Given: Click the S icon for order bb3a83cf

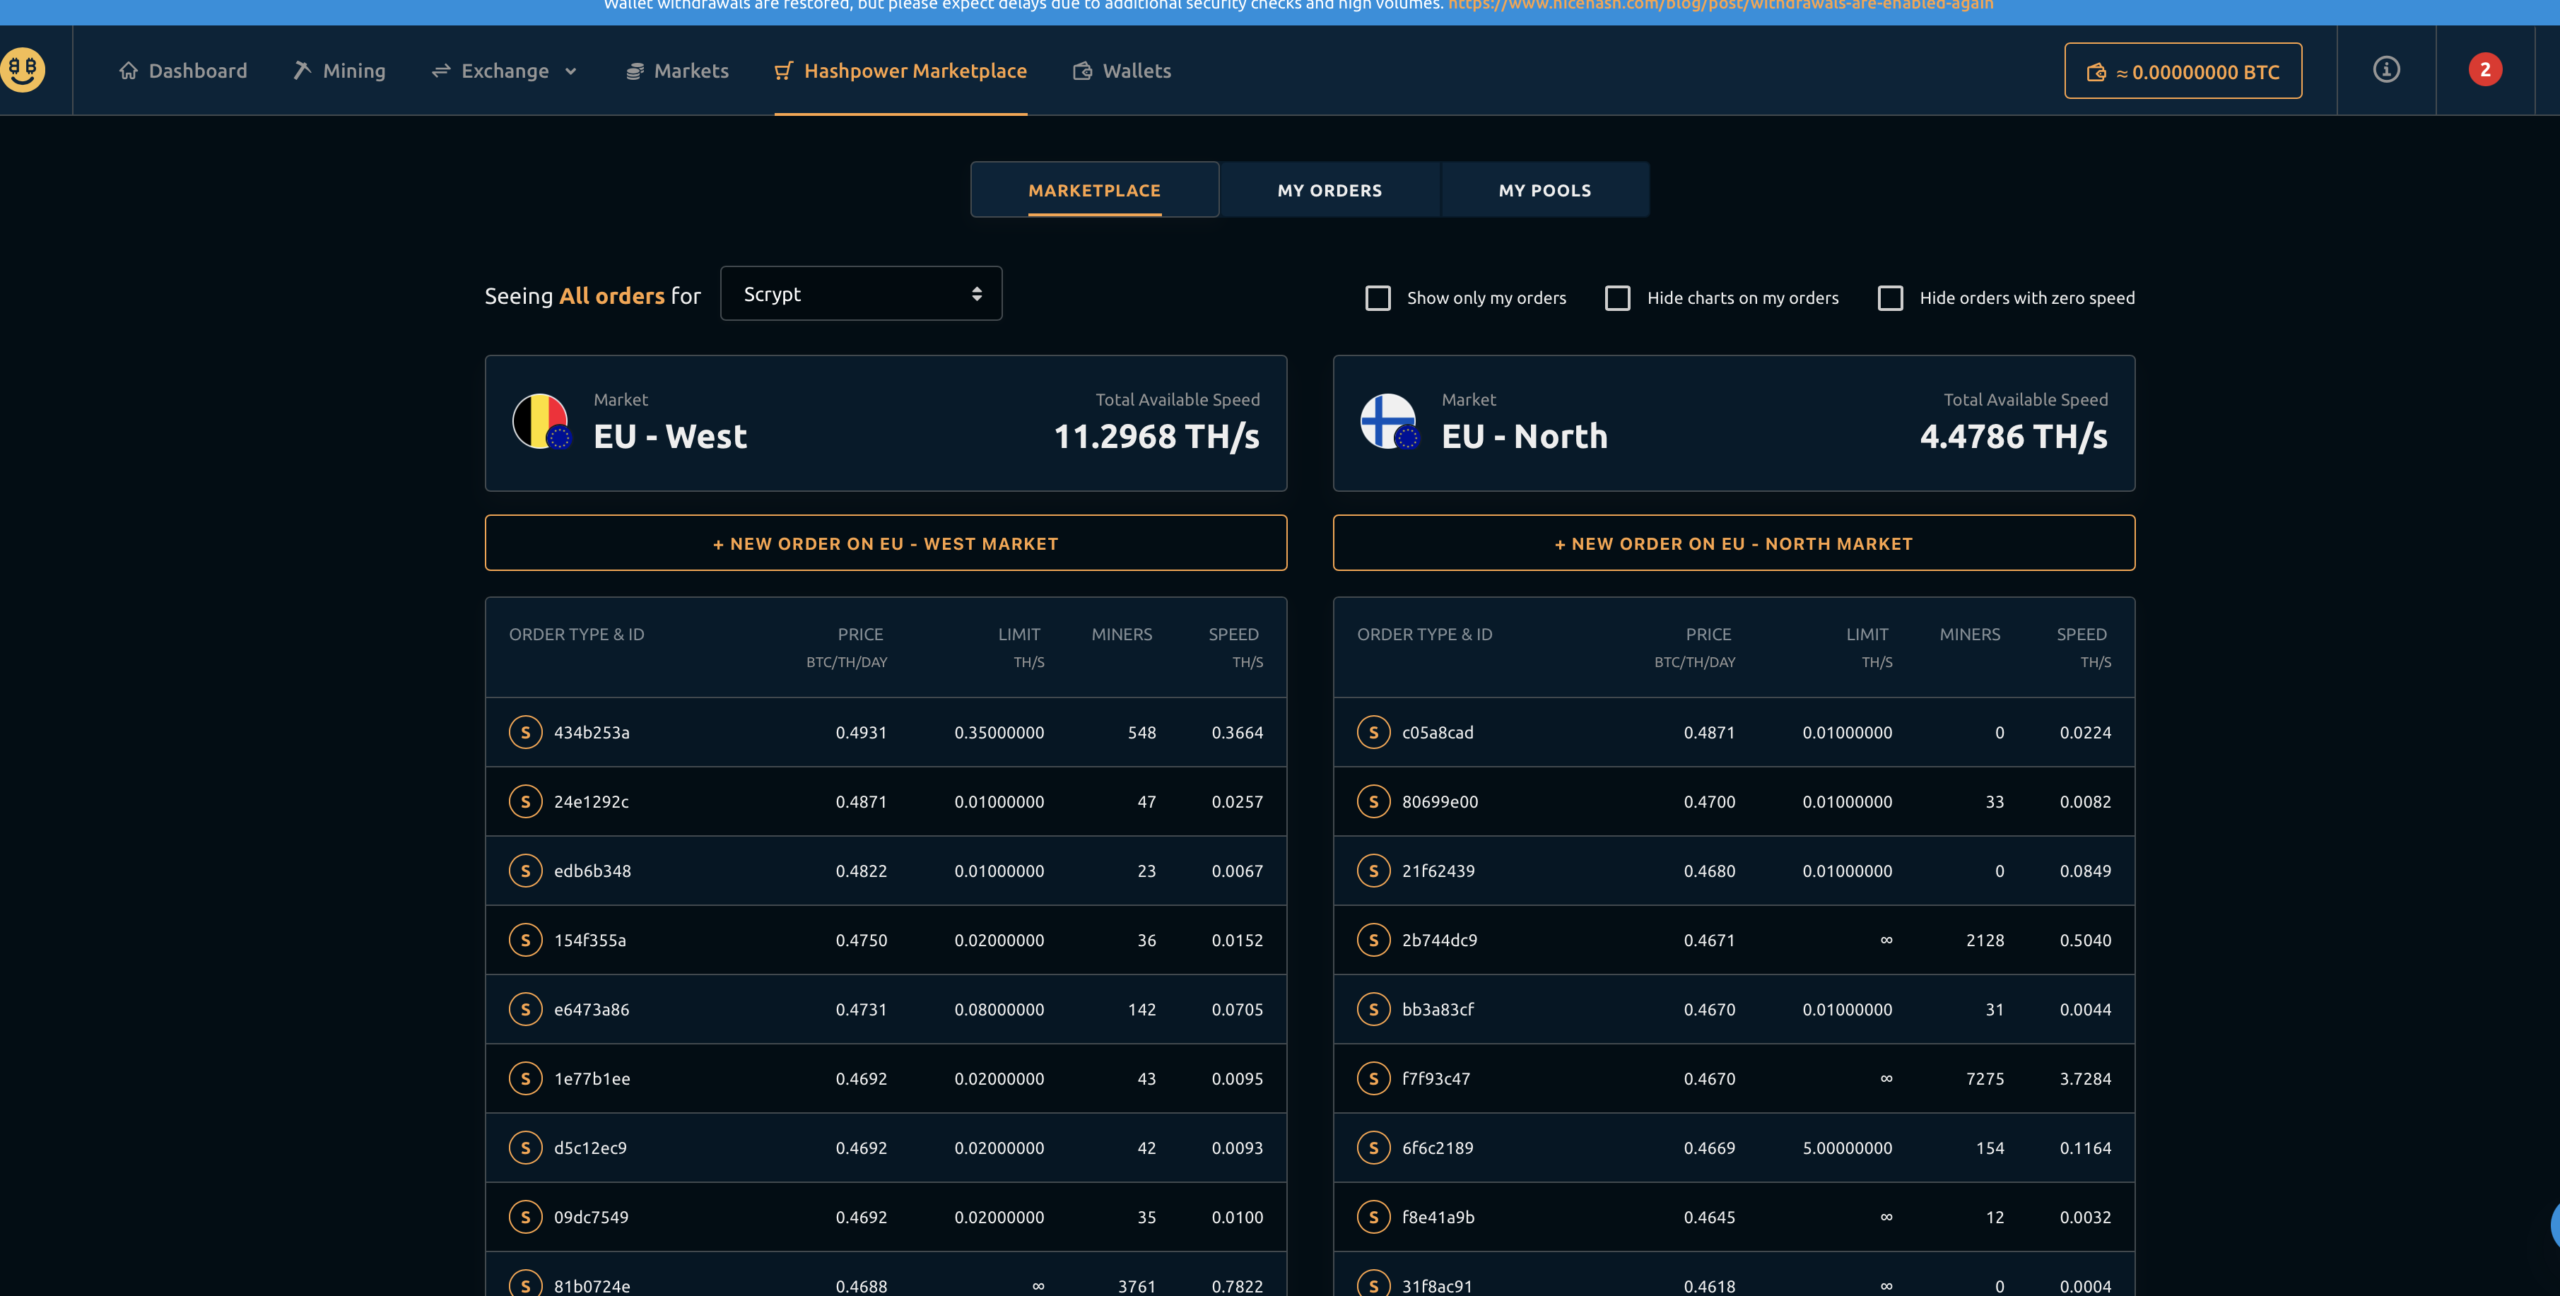Looking at the screenshot, I should point(1373,1009).
